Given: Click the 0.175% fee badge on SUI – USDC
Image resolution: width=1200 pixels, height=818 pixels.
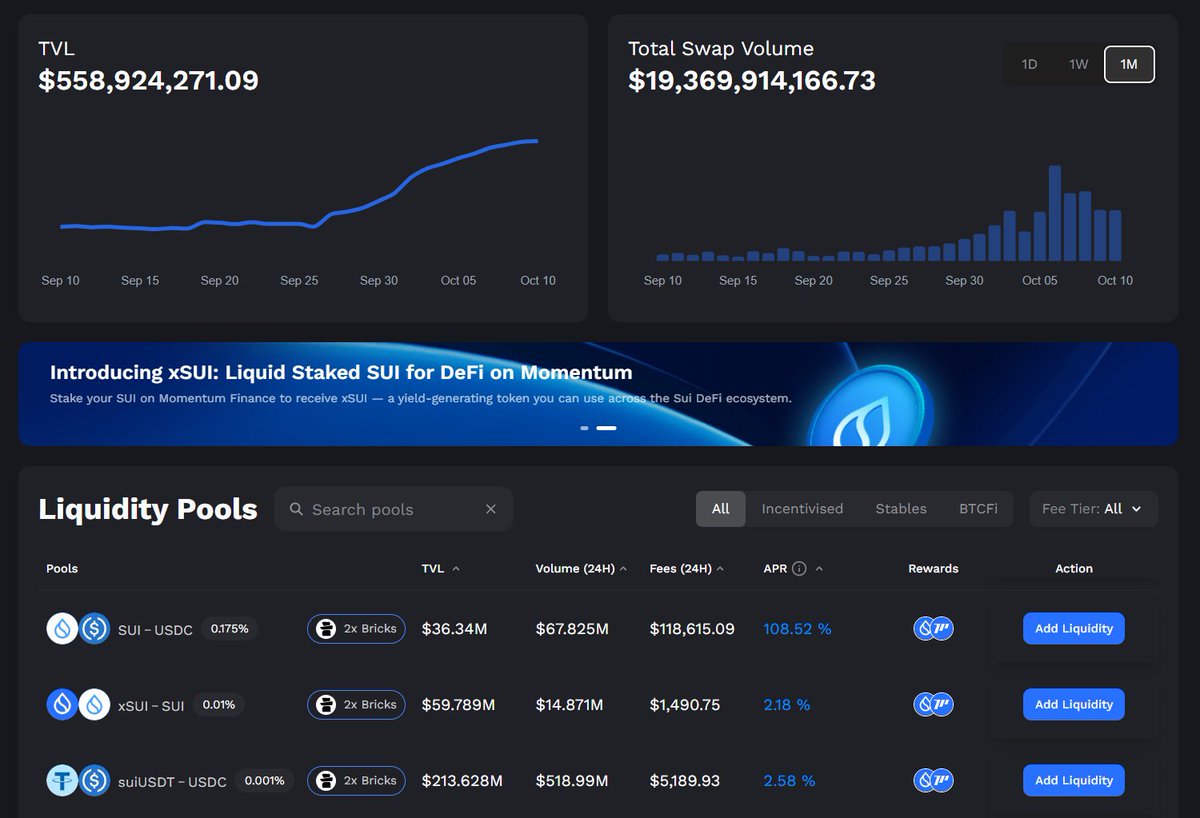Looking at the screenshot, I should (229, 628).
